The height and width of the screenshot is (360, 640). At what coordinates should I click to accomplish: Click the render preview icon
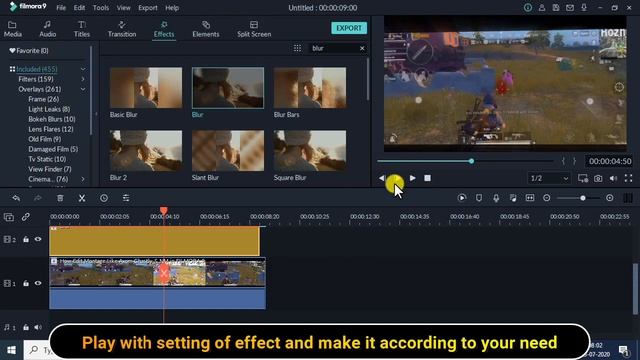(462, 198)
